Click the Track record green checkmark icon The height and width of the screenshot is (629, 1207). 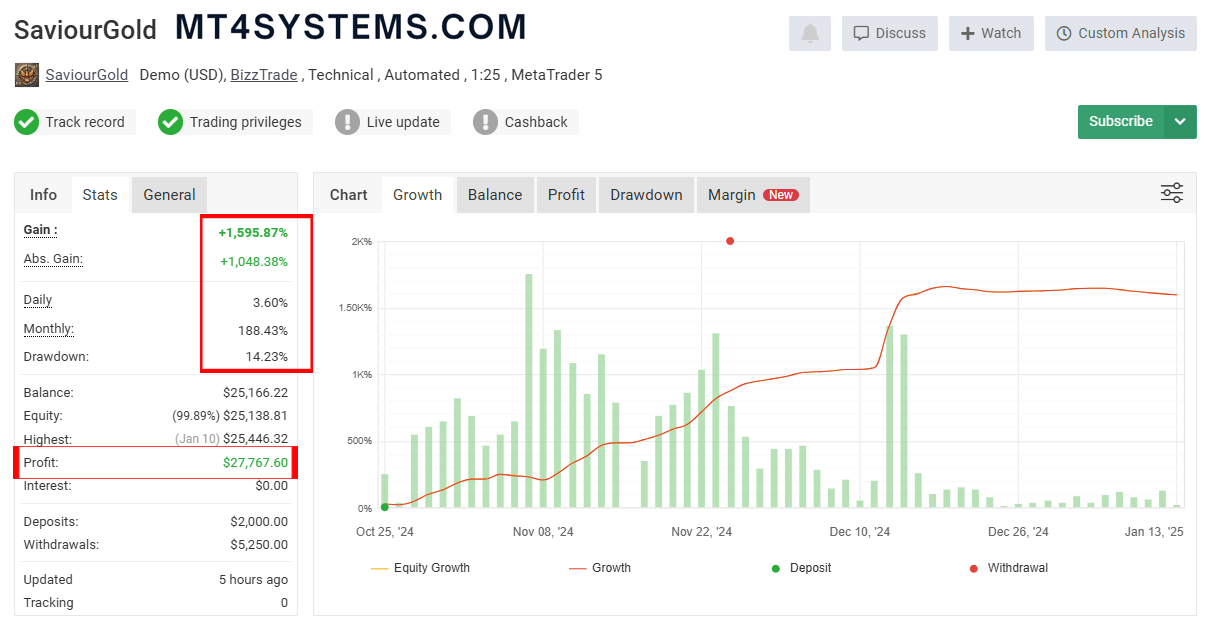point(26,122)
